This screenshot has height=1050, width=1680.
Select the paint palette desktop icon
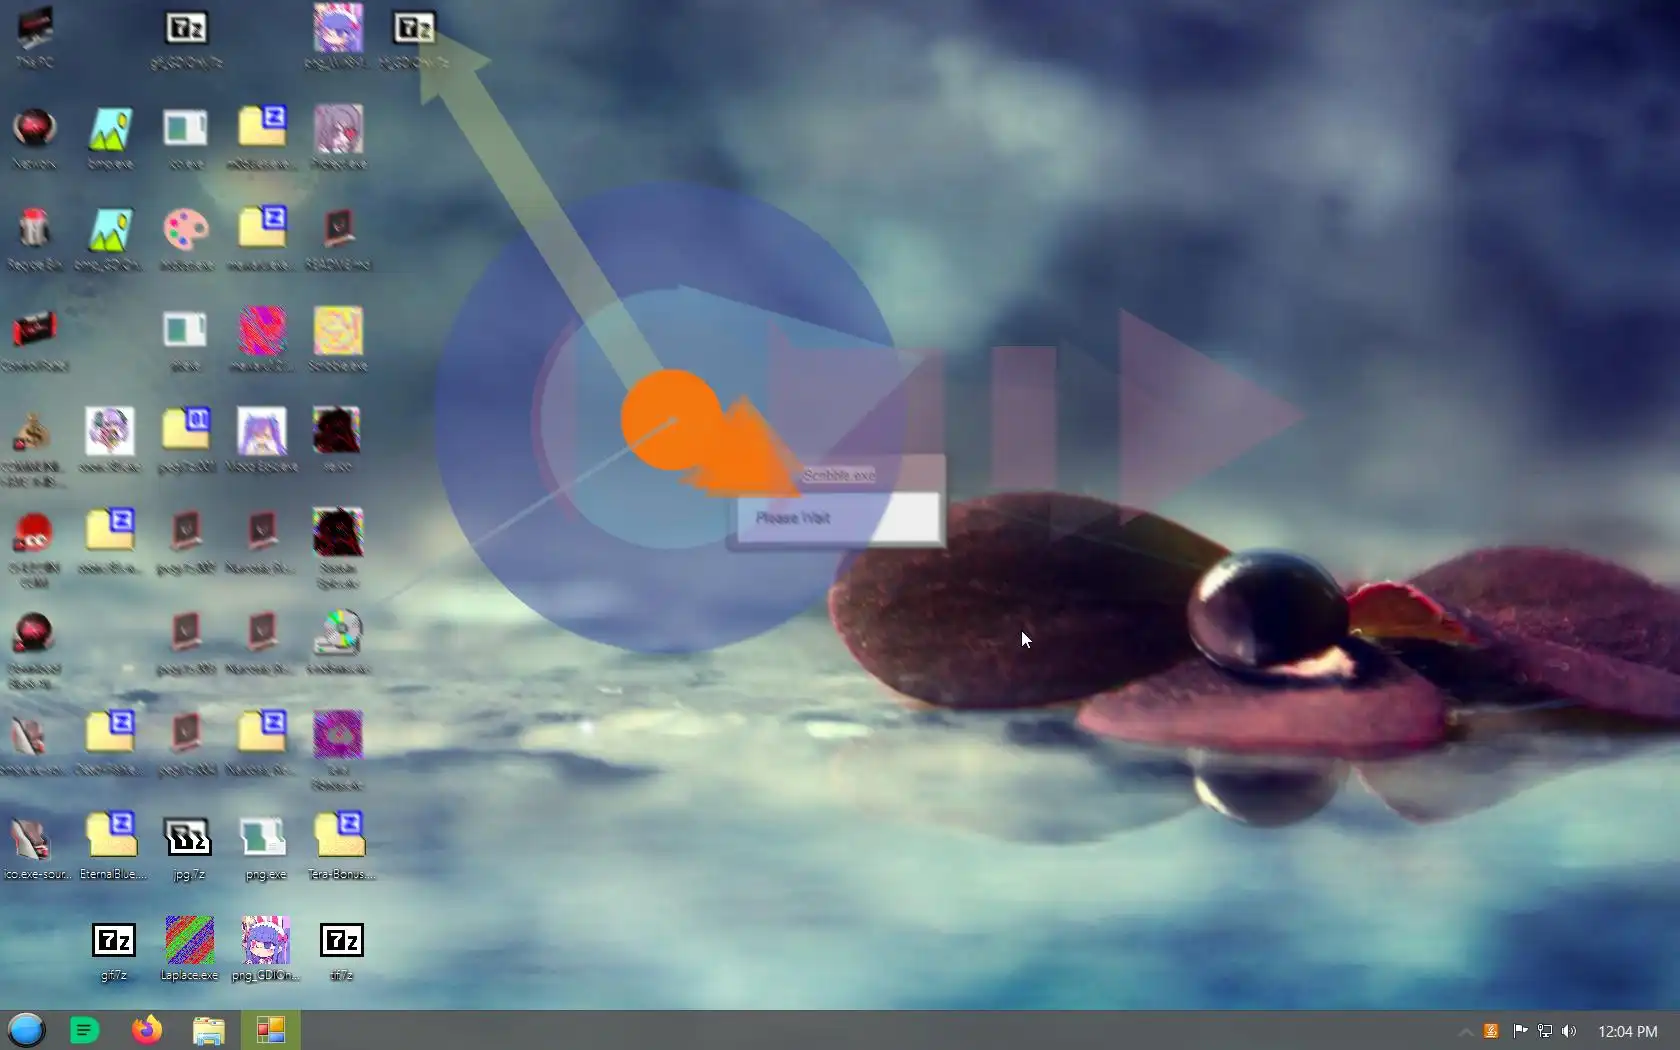pos(186,230)
